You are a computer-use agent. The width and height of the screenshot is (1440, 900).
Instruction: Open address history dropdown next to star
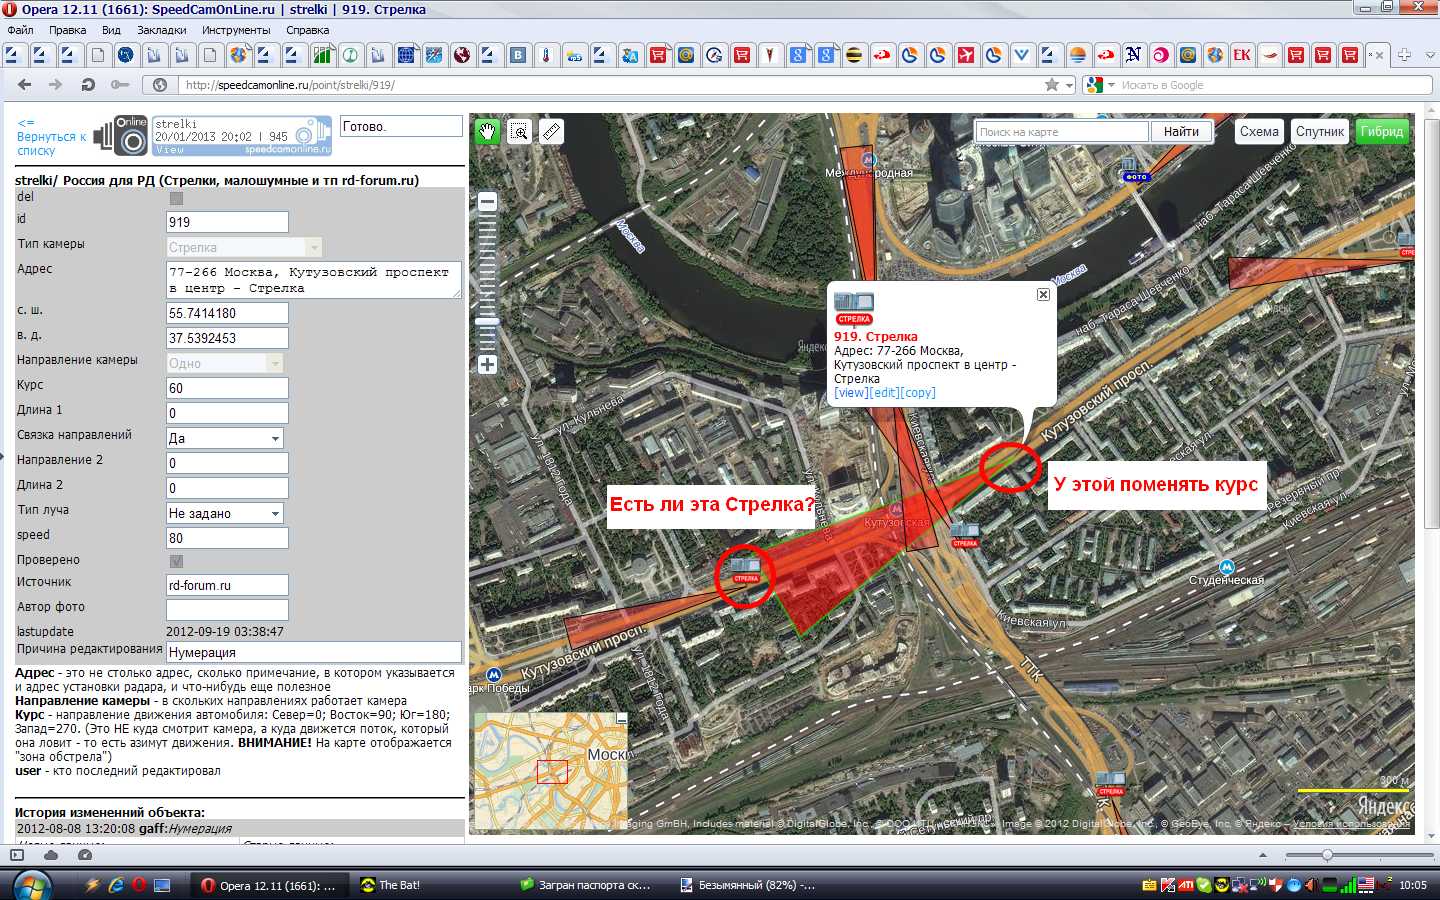[x=1069, y=85]
